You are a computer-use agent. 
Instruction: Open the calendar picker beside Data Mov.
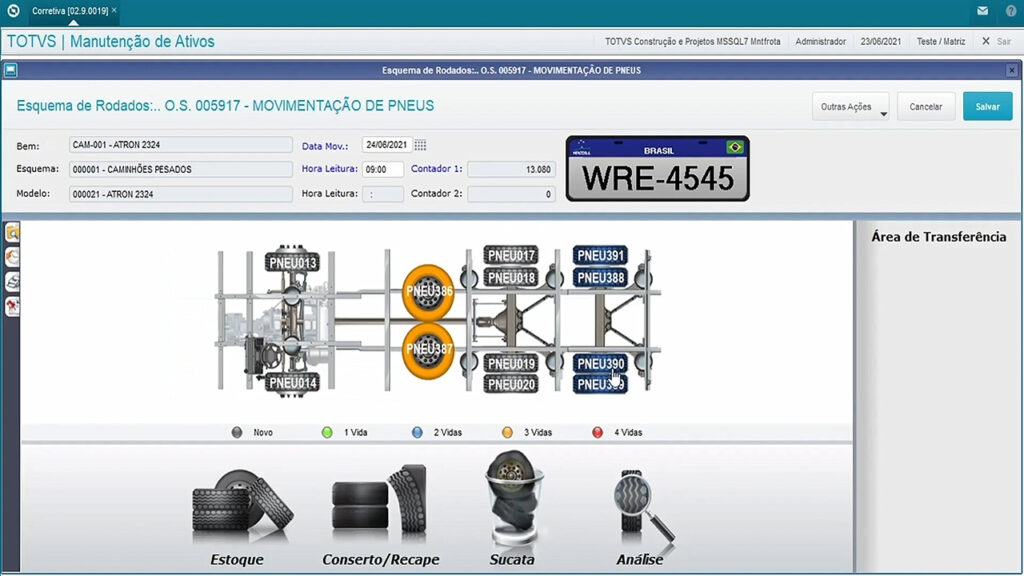421,145
